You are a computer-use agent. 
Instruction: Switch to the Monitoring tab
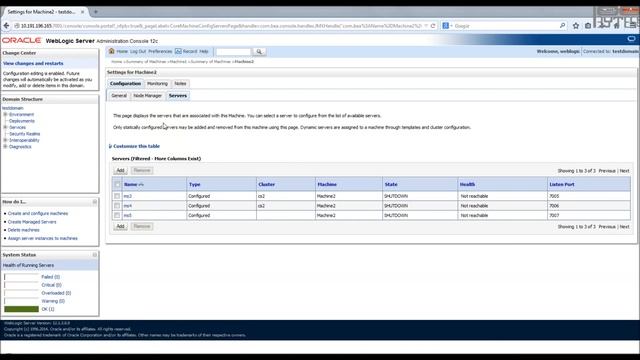click(x=157, y=83)
